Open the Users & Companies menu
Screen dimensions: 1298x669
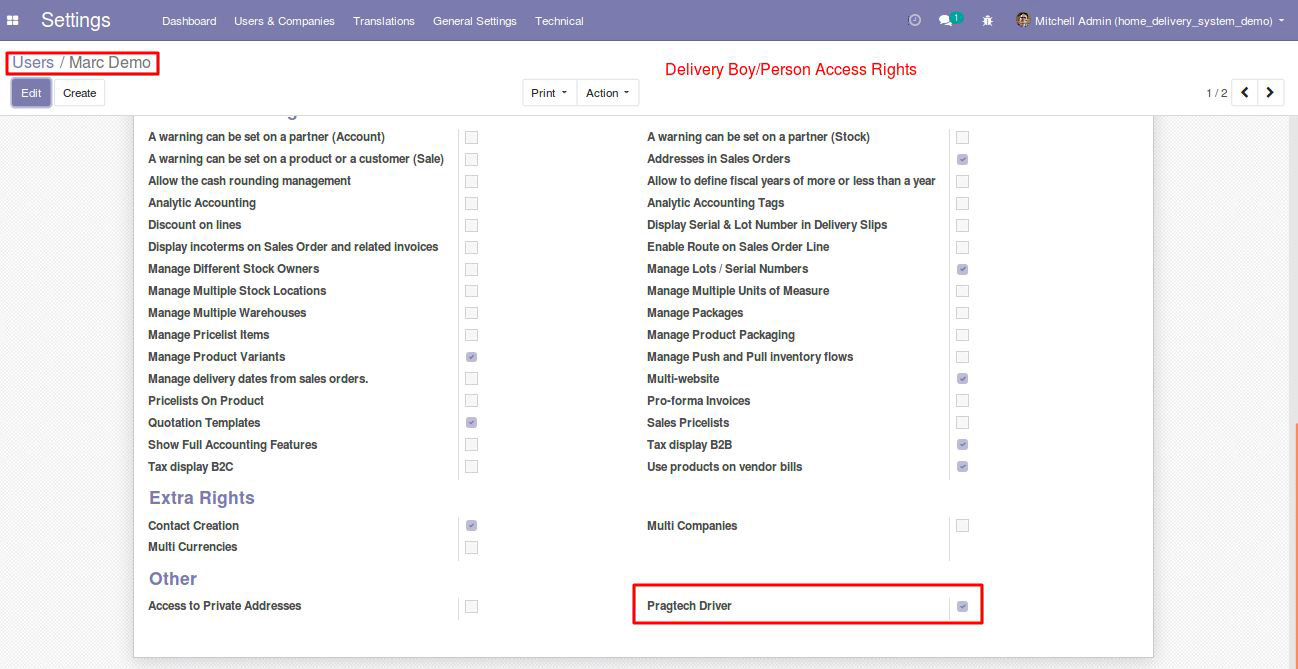tap(284, 21)
